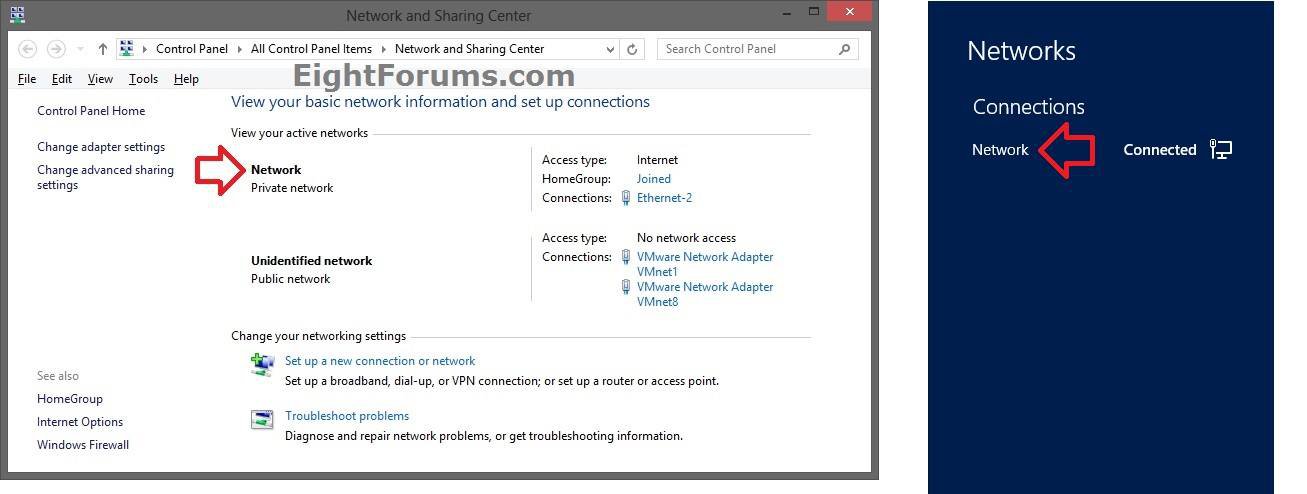Click the Set up a new connection icon
1307x494 pixels.
(x=262, y=365)
